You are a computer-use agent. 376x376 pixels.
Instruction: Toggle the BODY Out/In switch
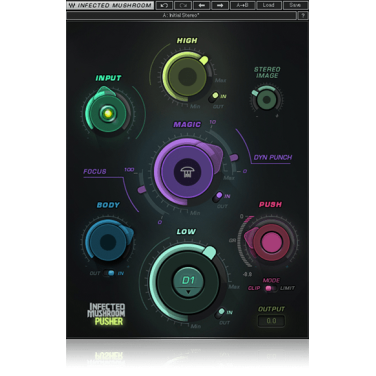(x=109, y=273)
